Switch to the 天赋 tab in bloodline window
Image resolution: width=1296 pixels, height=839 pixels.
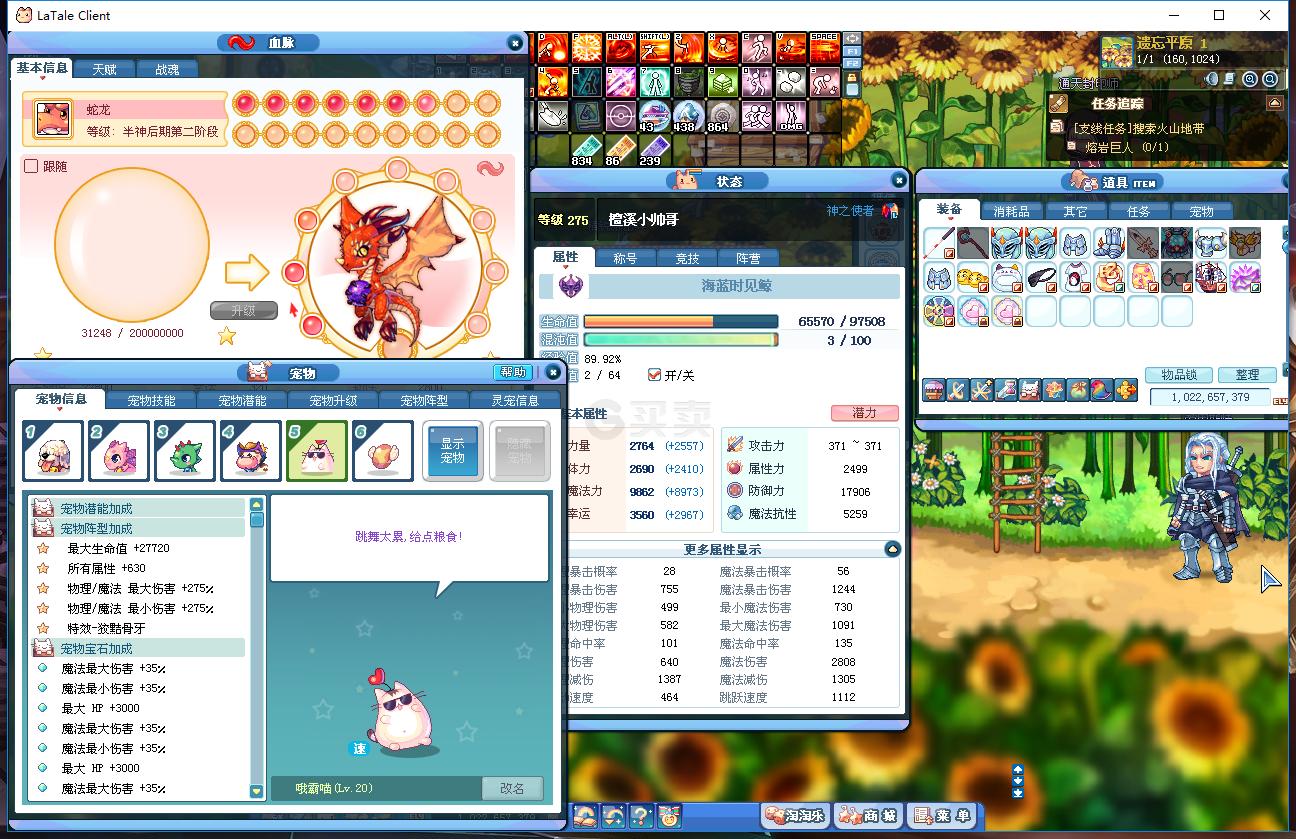104,69
